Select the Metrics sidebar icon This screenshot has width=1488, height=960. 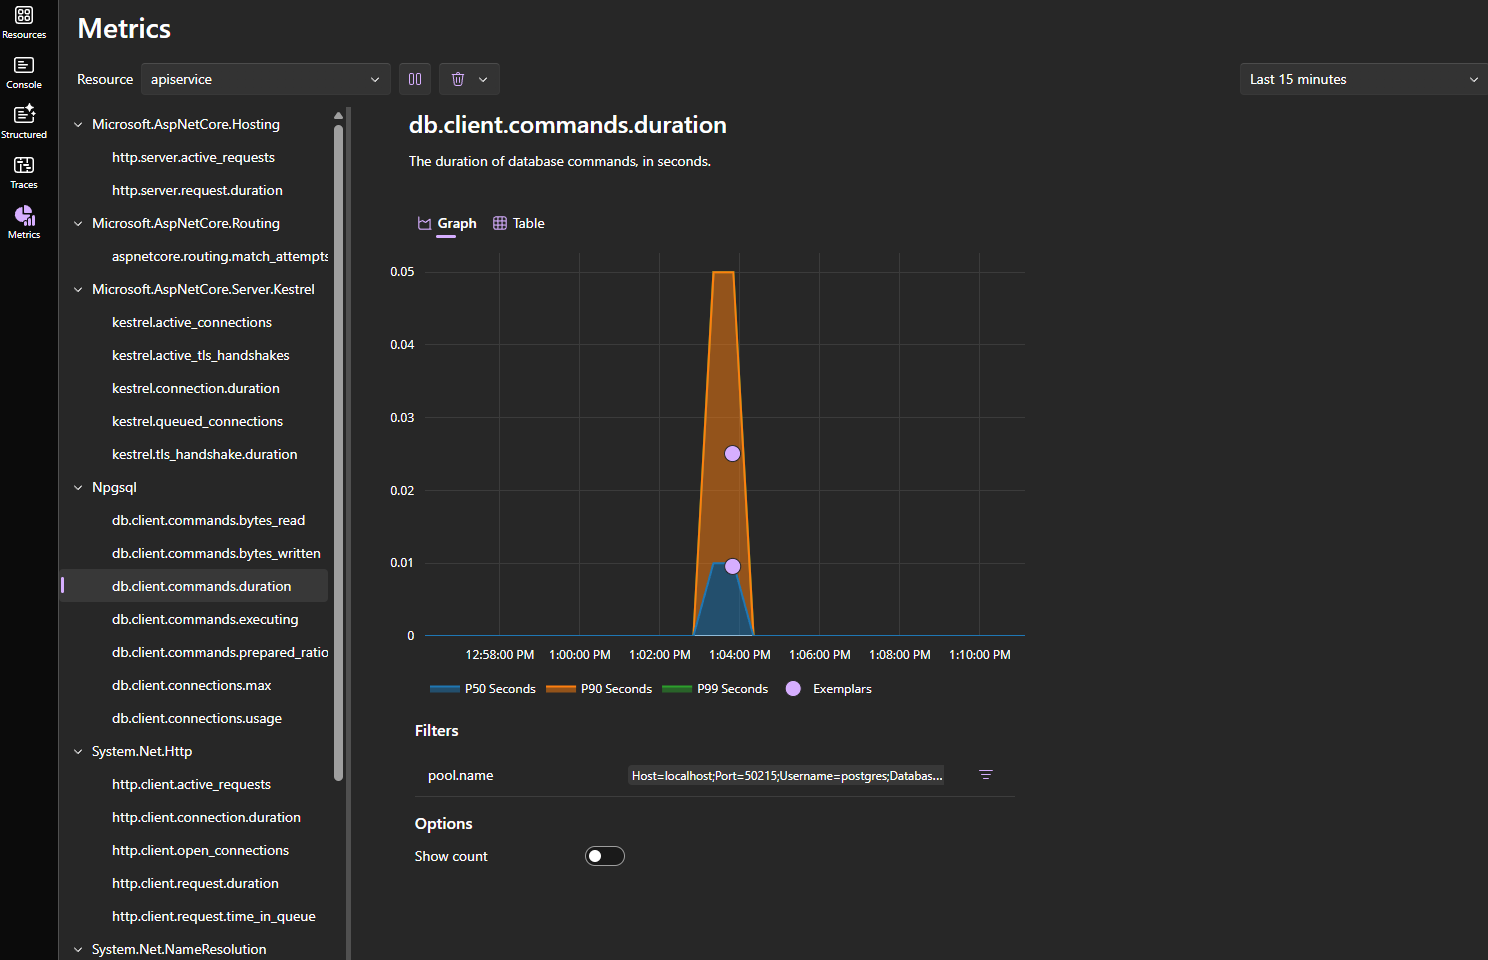(23, 220)
